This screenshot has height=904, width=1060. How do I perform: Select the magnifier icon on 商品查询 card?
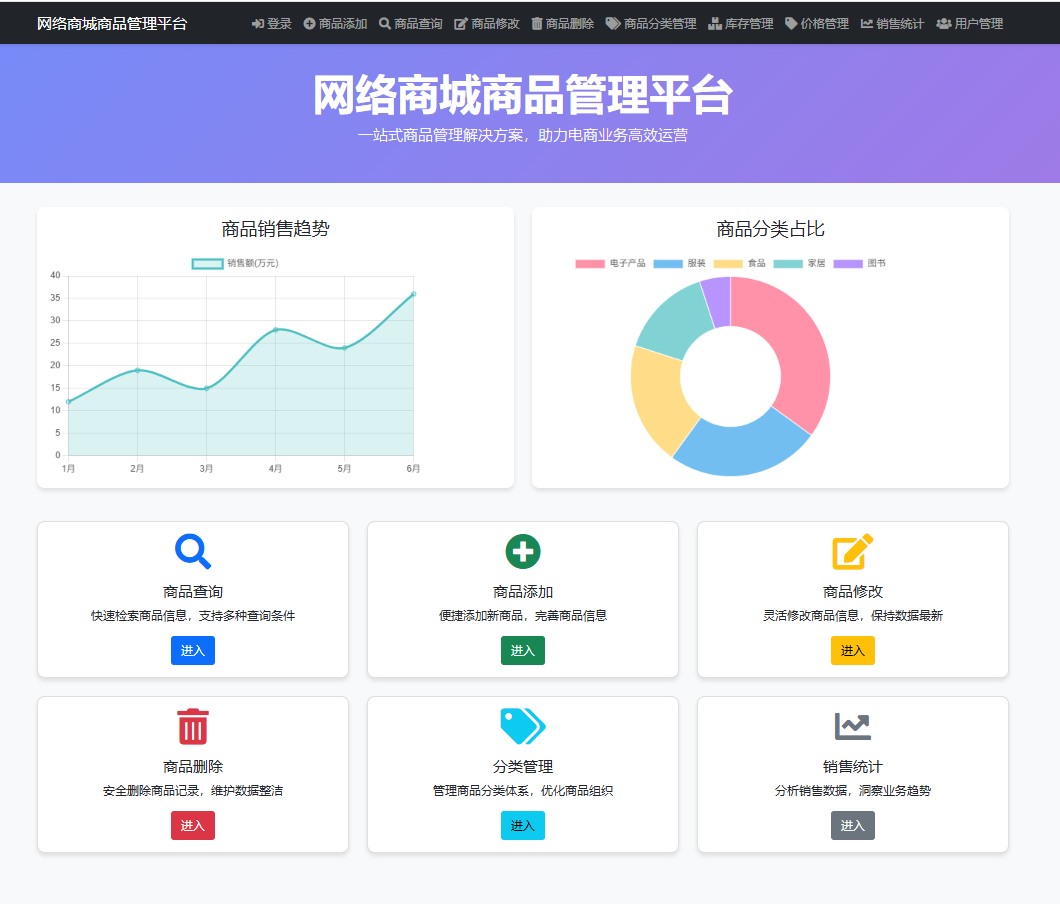pos(192,551)
